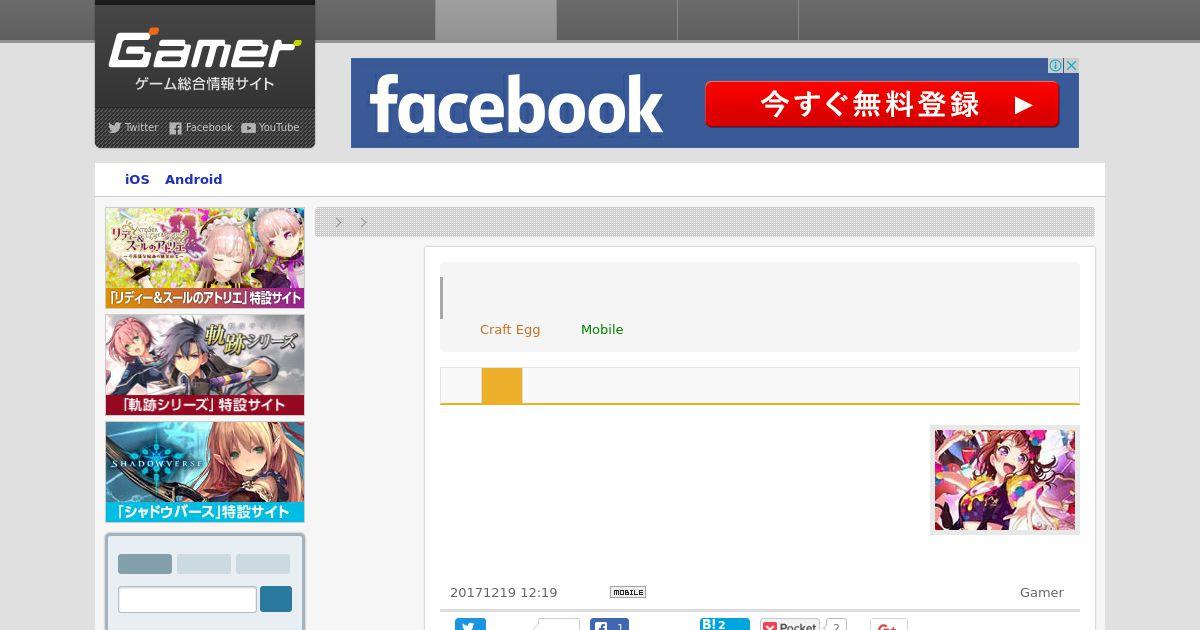Save article to Pocket
1200x630 pixels.
(x=790, y=625)
